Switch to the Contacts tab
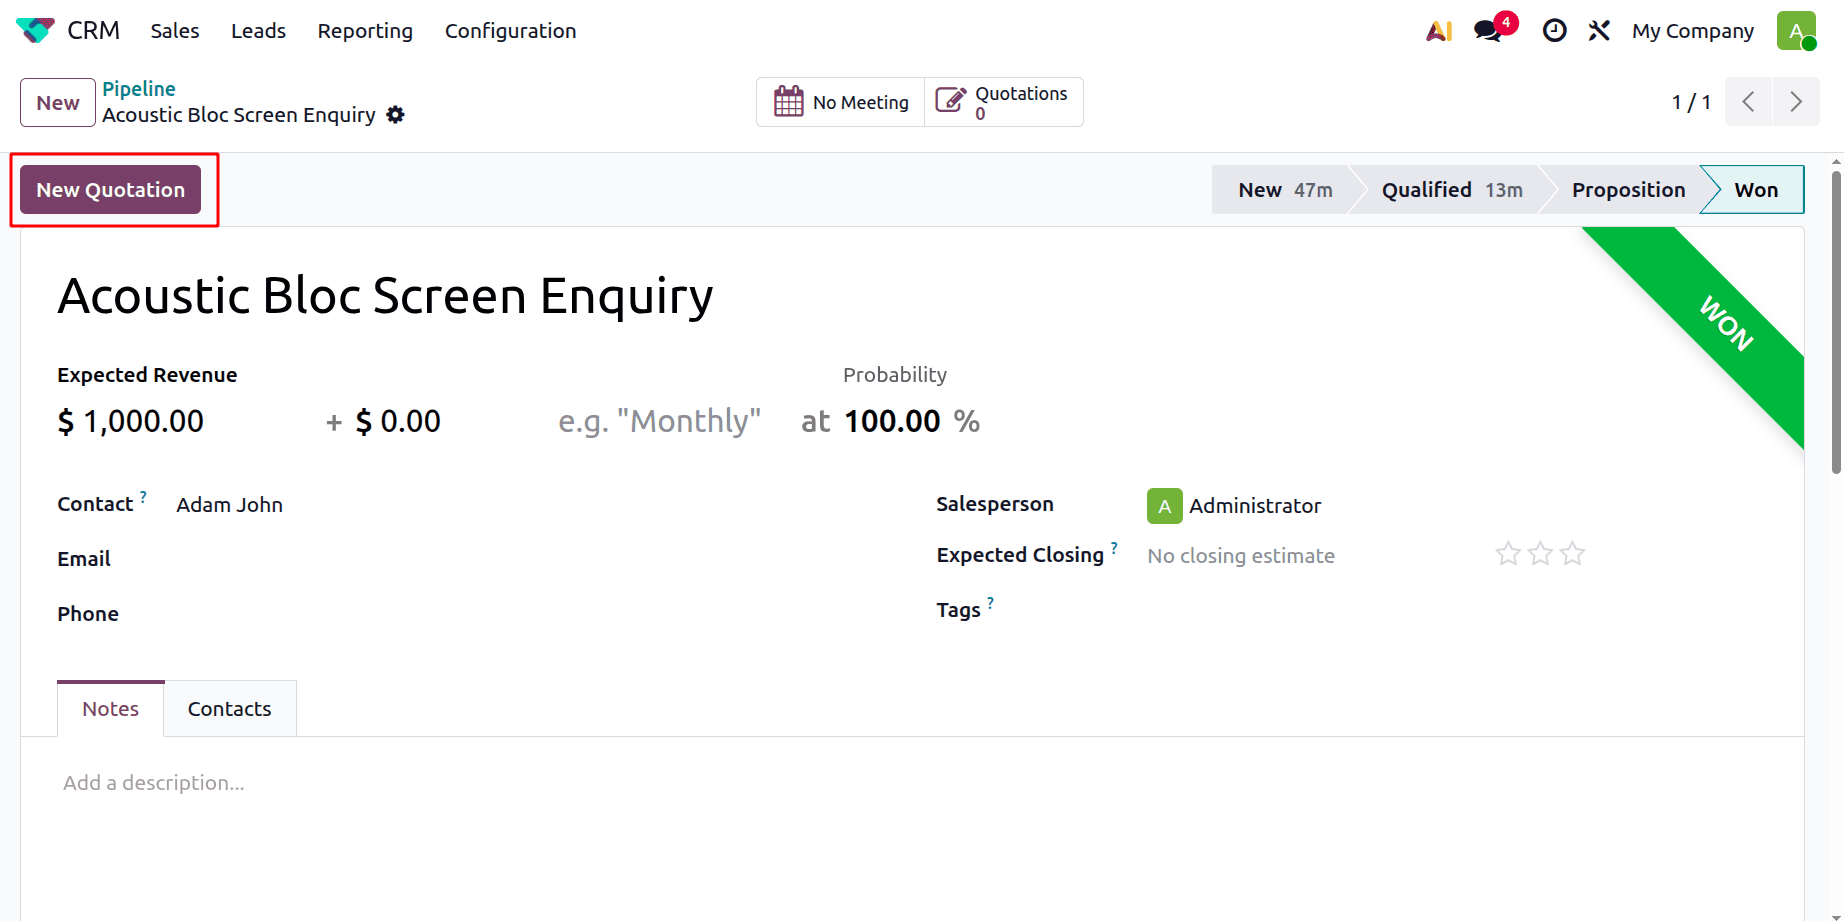1844x921 pixels. point(230,709)
